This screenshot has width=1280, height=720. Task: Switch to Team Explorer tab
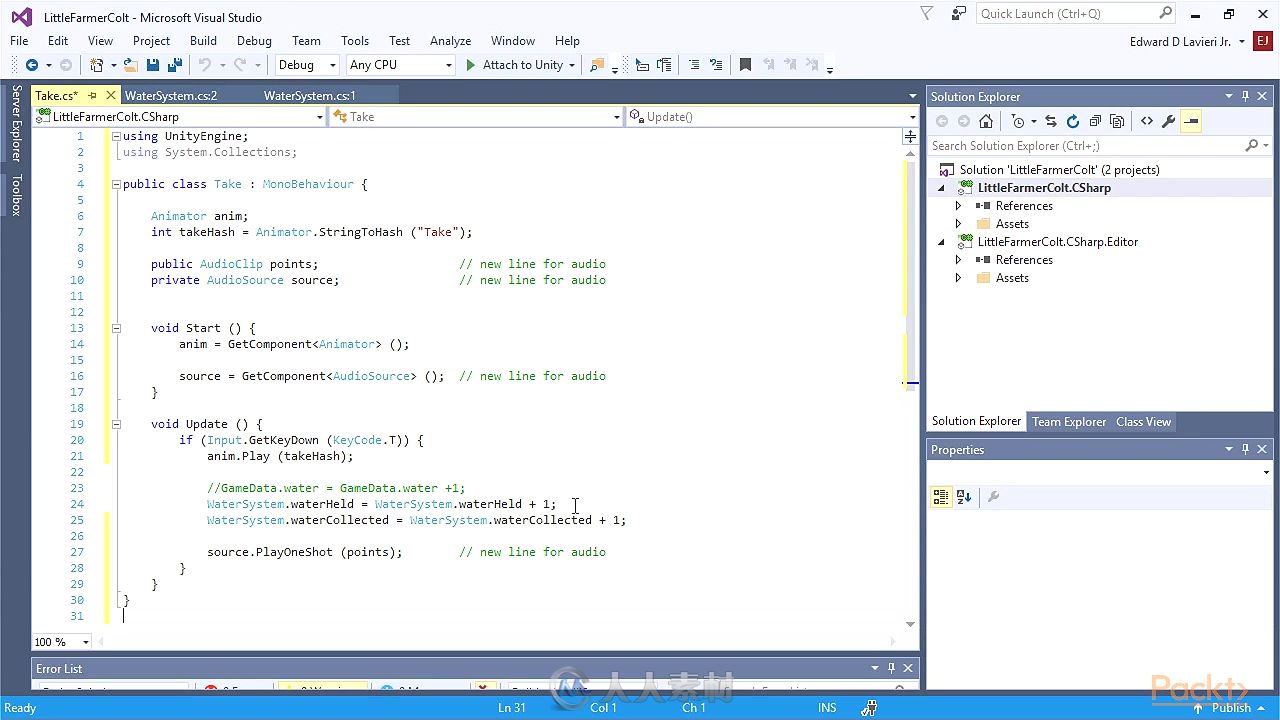1069,422
